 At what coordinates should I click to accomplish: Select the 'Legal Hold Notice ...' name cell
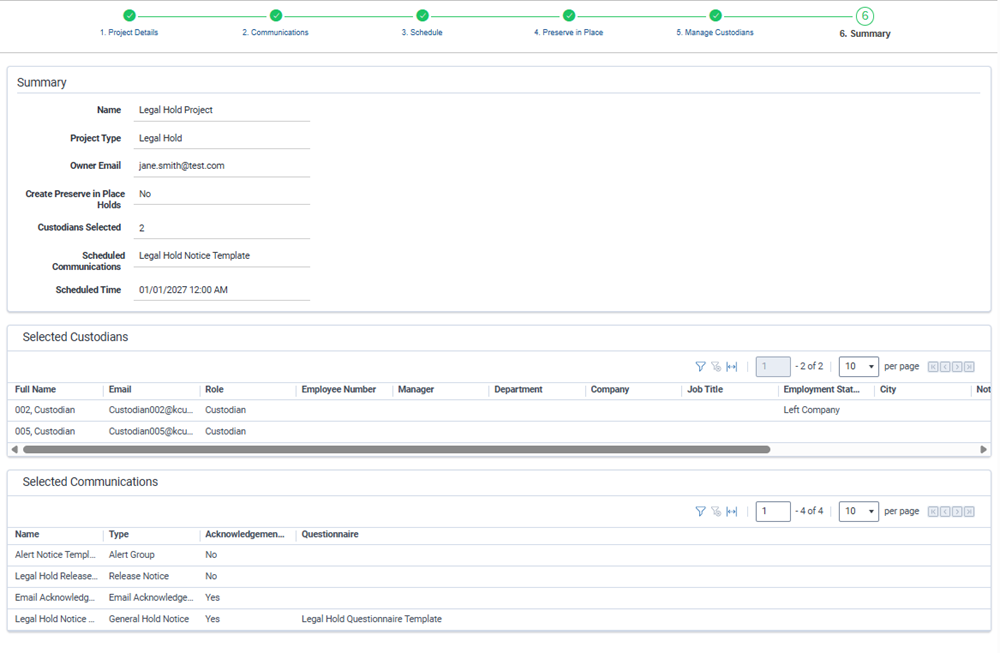pyautogui.click(x=55, y=619)
